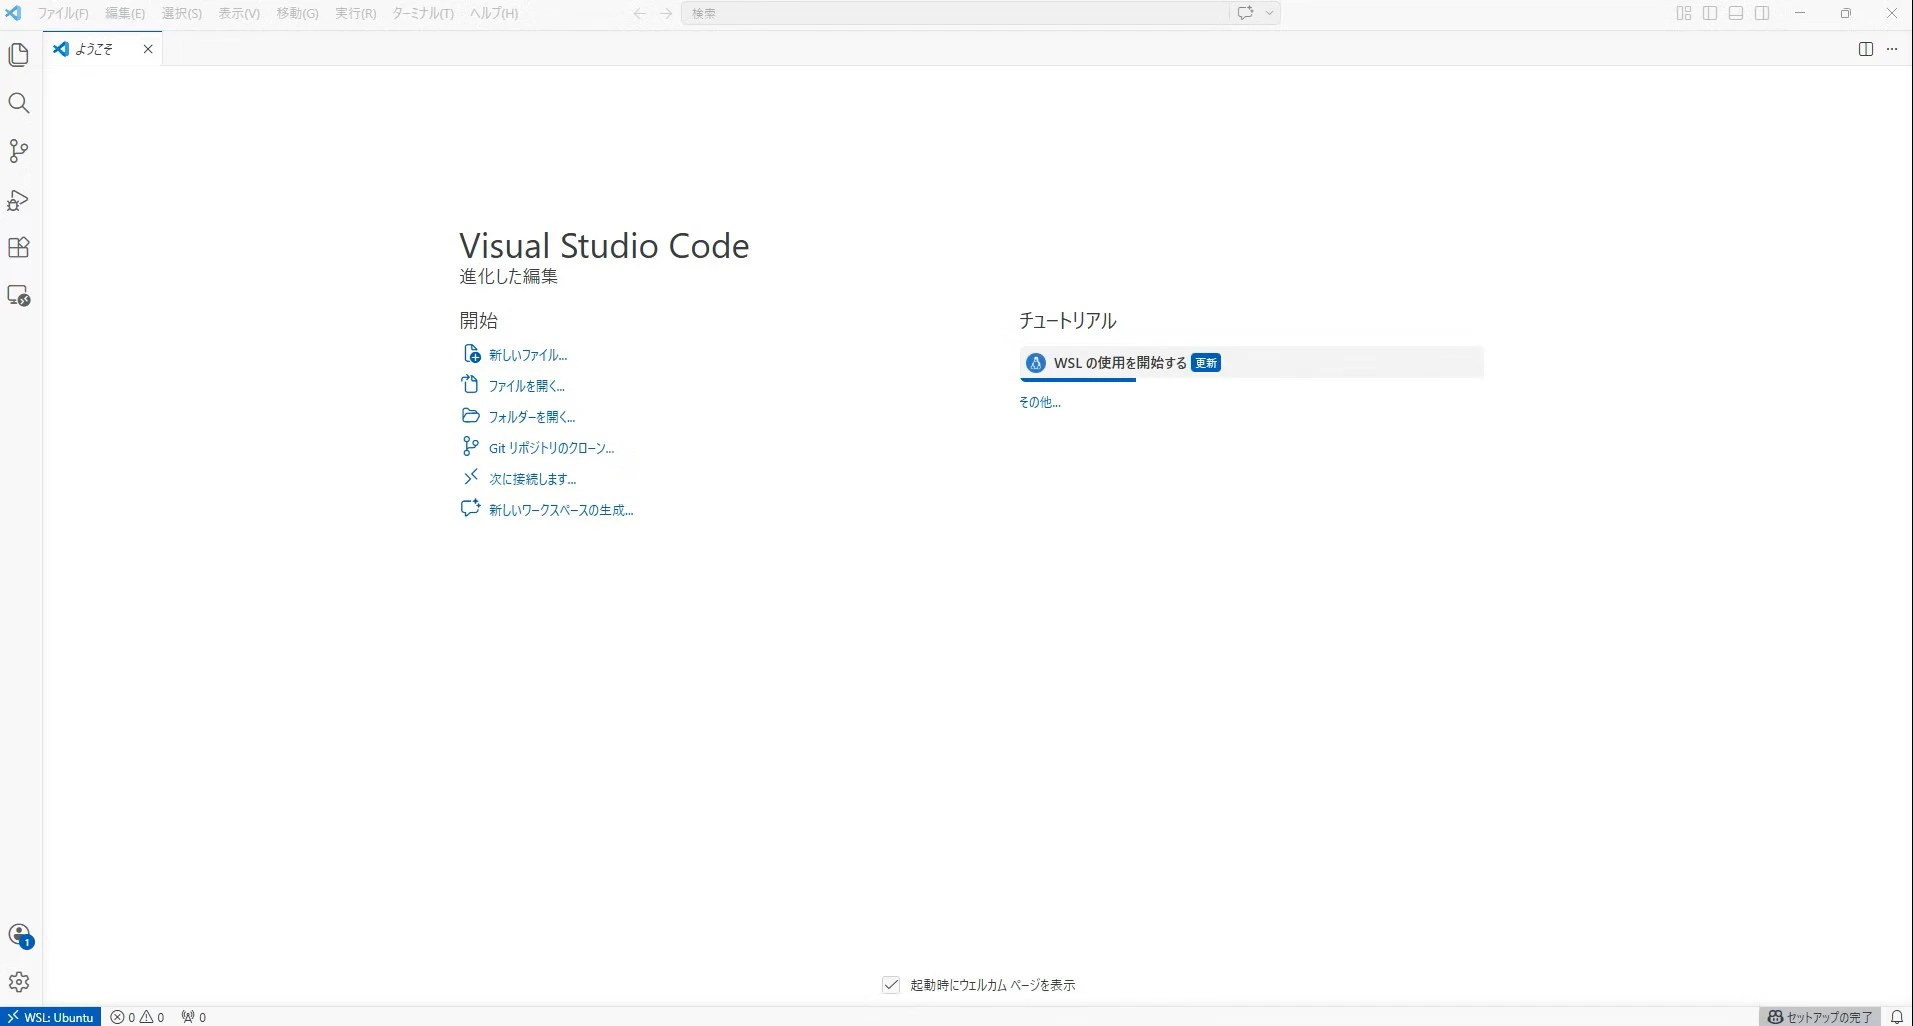Screen dimensions: 1913x1026
Task: Click the ファイルを開く... link
Action: pyautogui.click(x=526, y=386)
